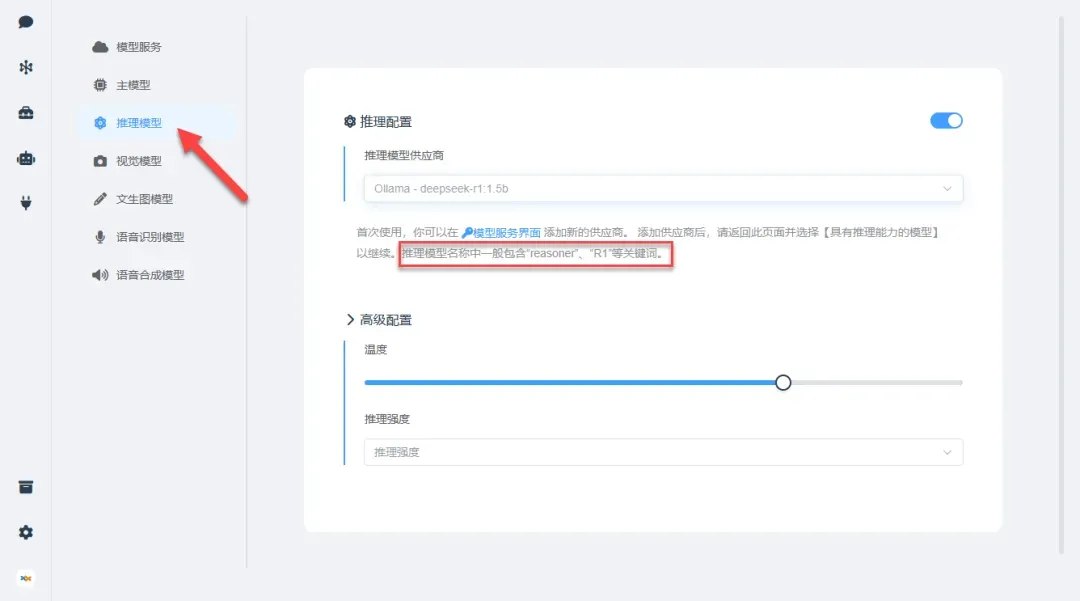Image resolution: width=1080 pixels, height=601 pixels.
Task: Click the atom icon in 推理配置 header
Action: (x=350, y=122)
